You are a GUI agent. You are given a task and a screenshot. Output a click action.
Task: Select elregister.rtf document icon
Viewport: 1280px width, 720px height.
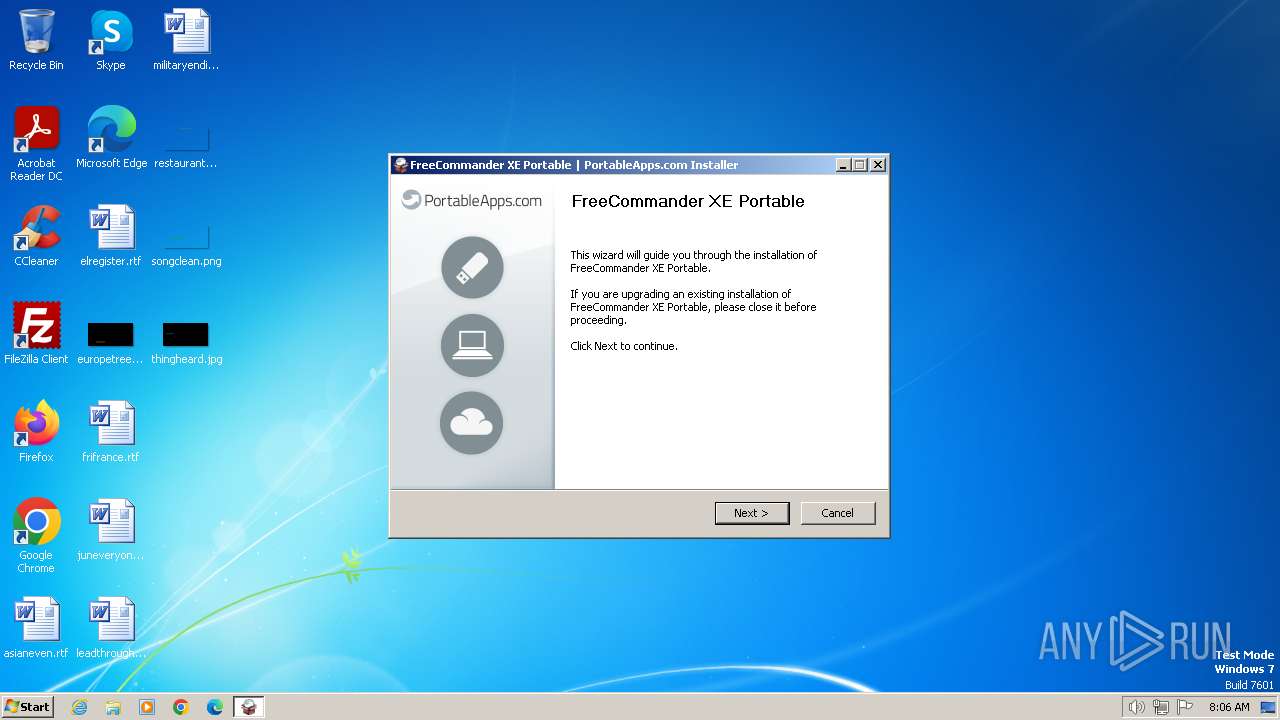pyautogui.click(x=111, y=236)
